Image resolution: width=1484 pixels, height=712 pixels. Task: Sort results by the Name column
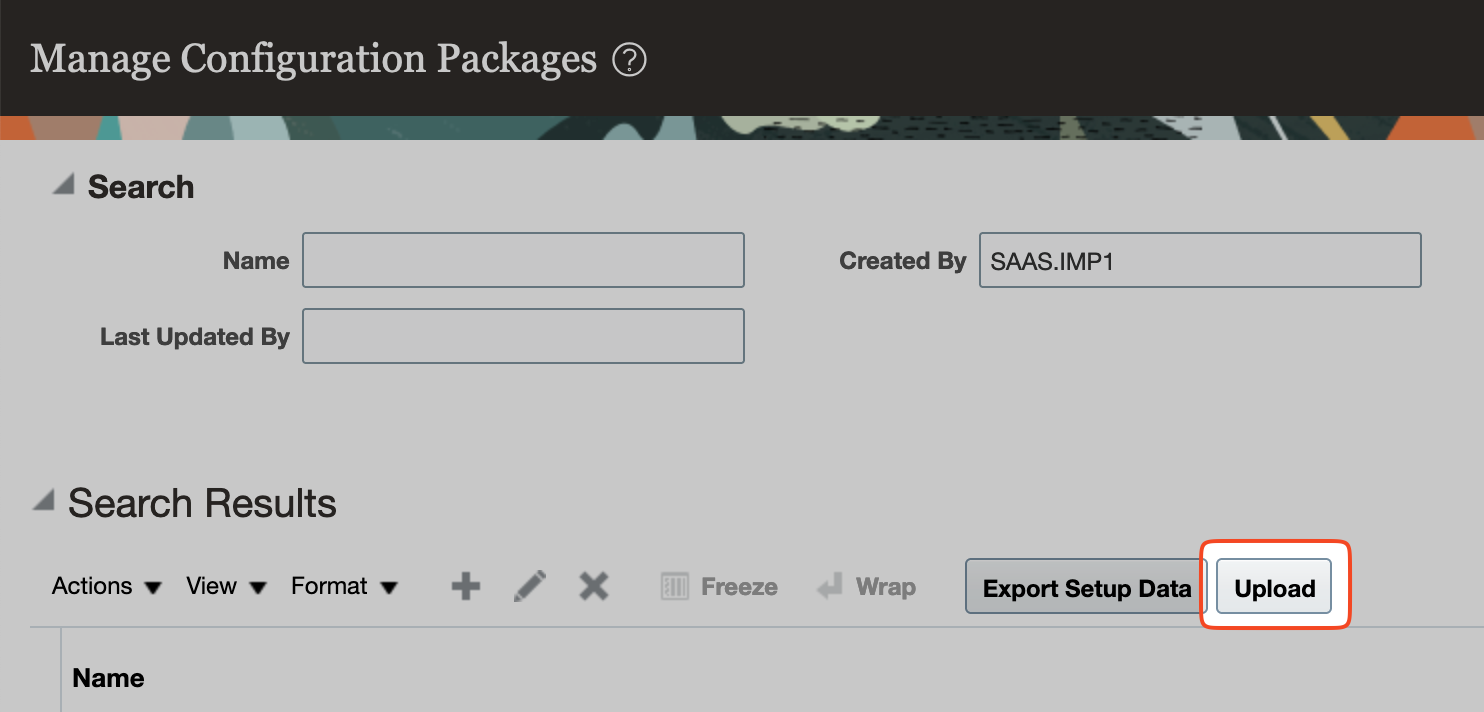(107, 677)
